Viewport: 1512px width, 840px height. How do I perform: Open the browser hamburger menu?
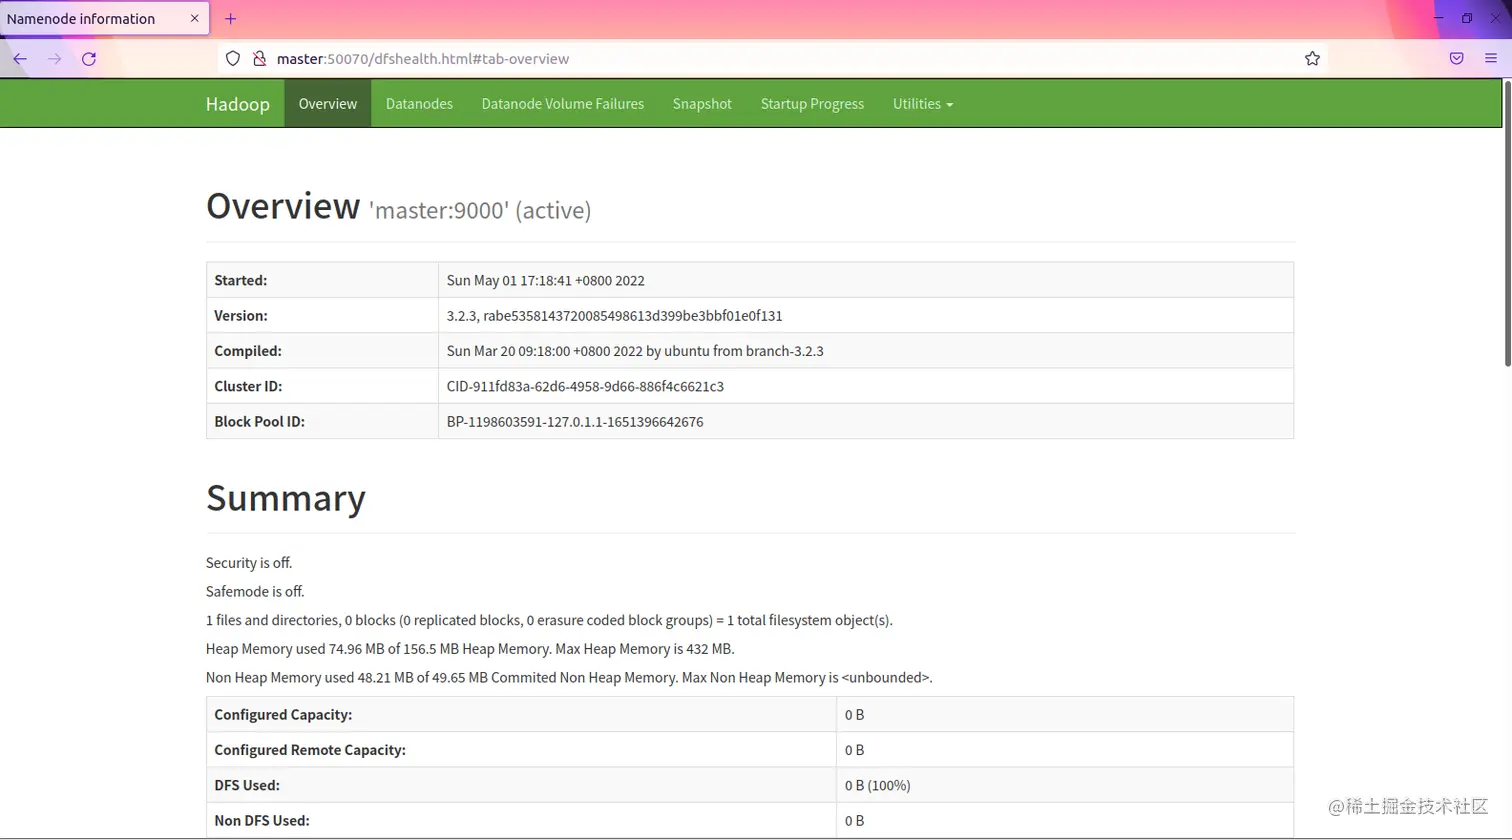click(x=1491, y=59)
